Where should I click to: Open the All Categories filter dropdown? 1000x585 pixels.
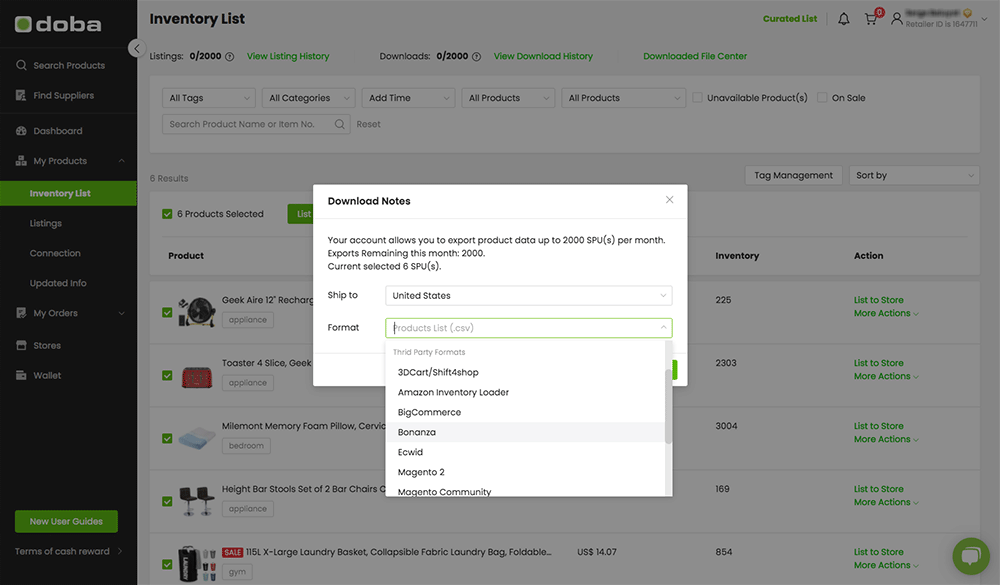click(309, 98)
